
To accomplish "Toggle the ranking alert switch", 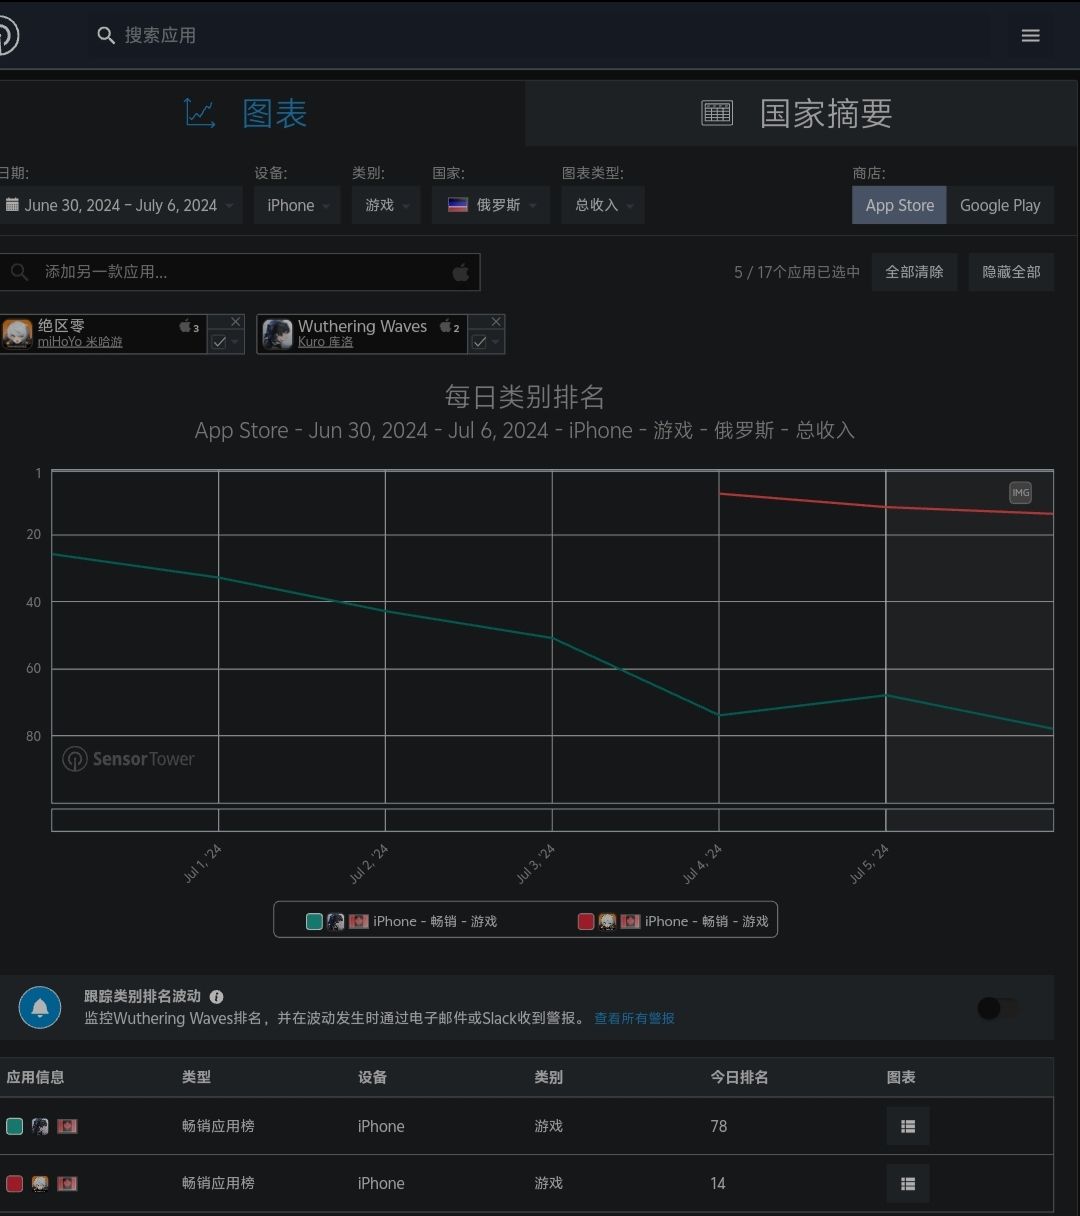I will 999,1008.
